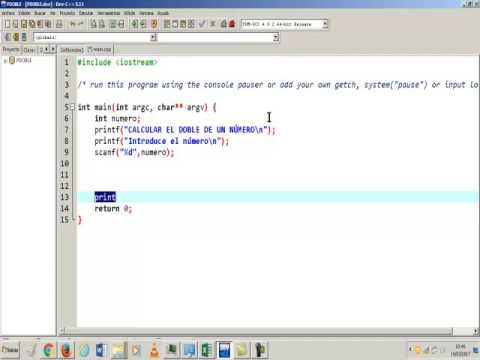Click the Stop execution X icon
The width and height of the screenshot is (480, 360).
tap(213, 24)
